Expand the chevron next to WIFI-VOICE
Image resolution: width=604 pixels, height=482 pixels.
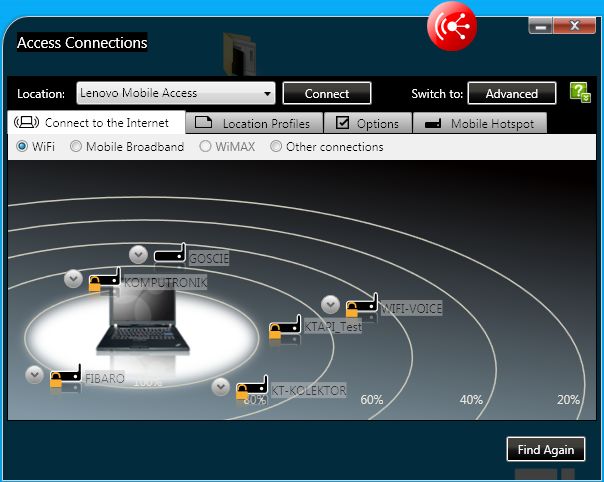click(330, 305)
